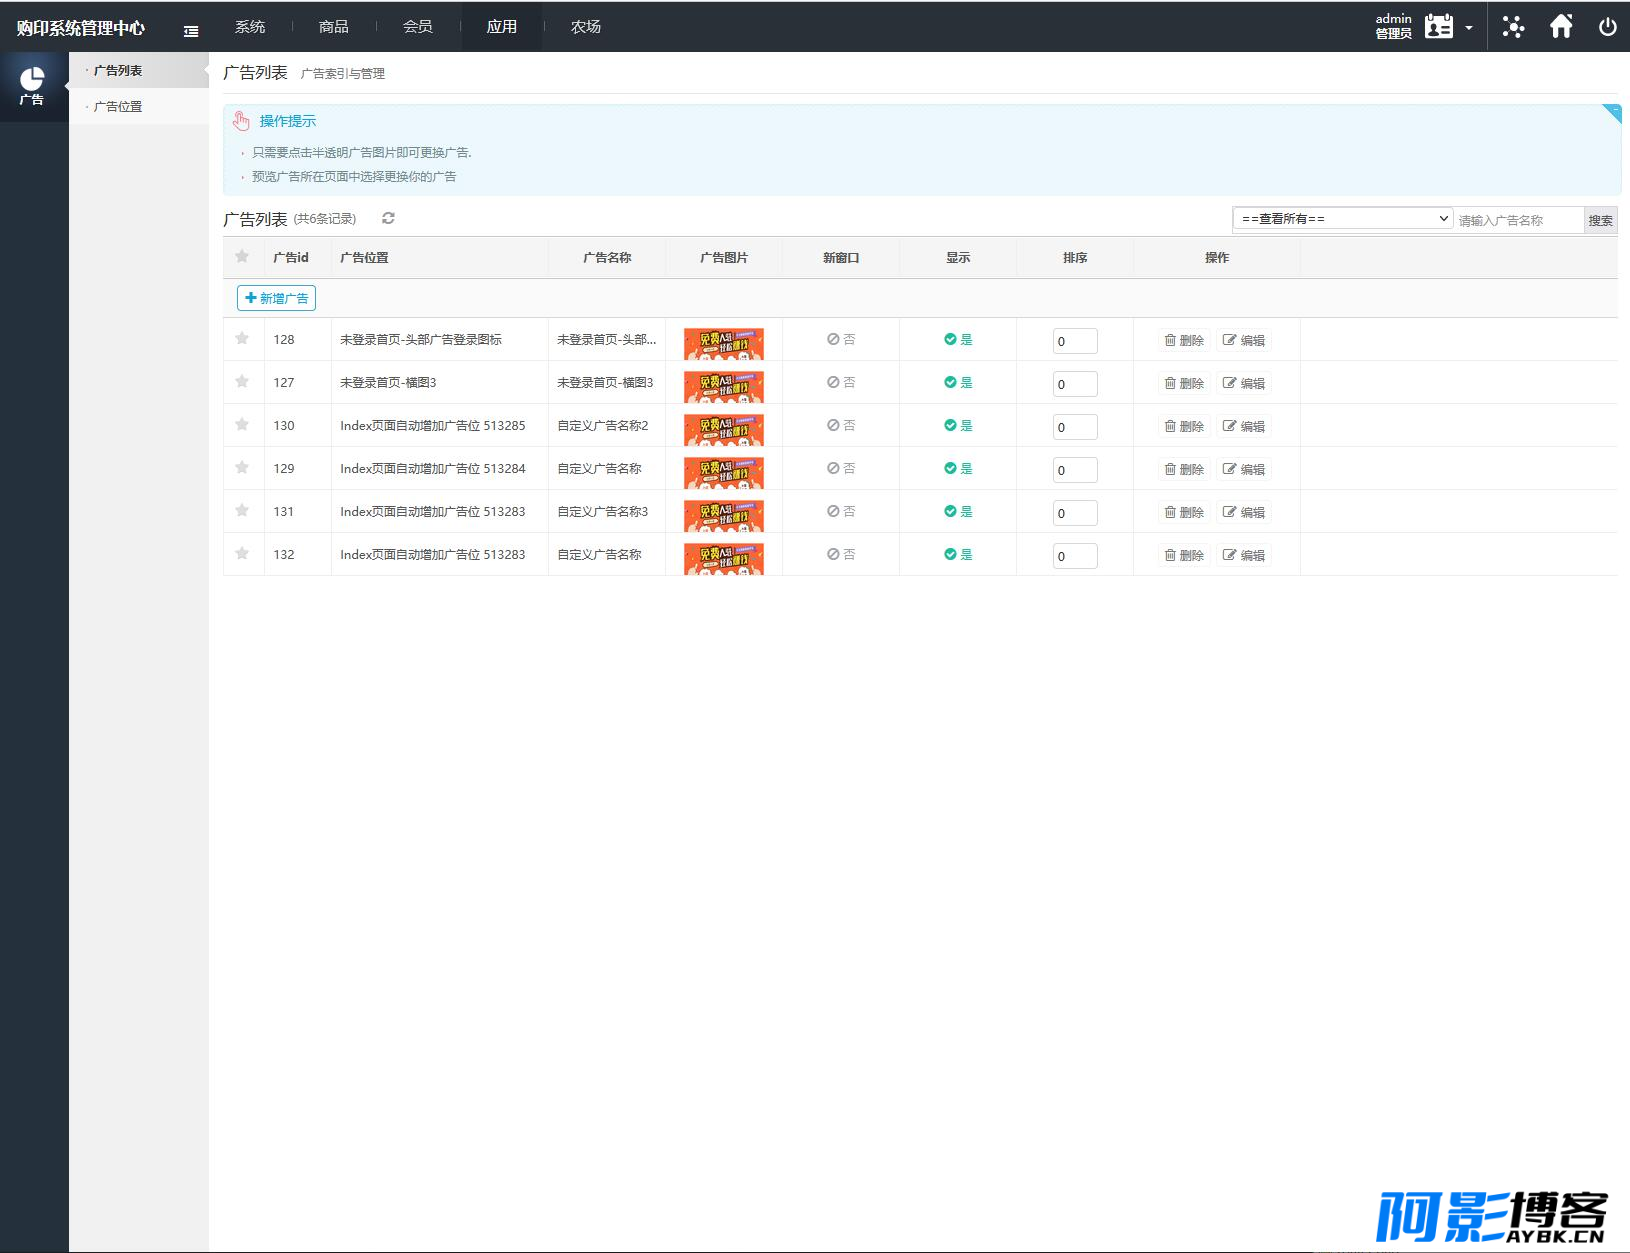
Task: Open the sitemap dots icon in header
Action: 1513,27
